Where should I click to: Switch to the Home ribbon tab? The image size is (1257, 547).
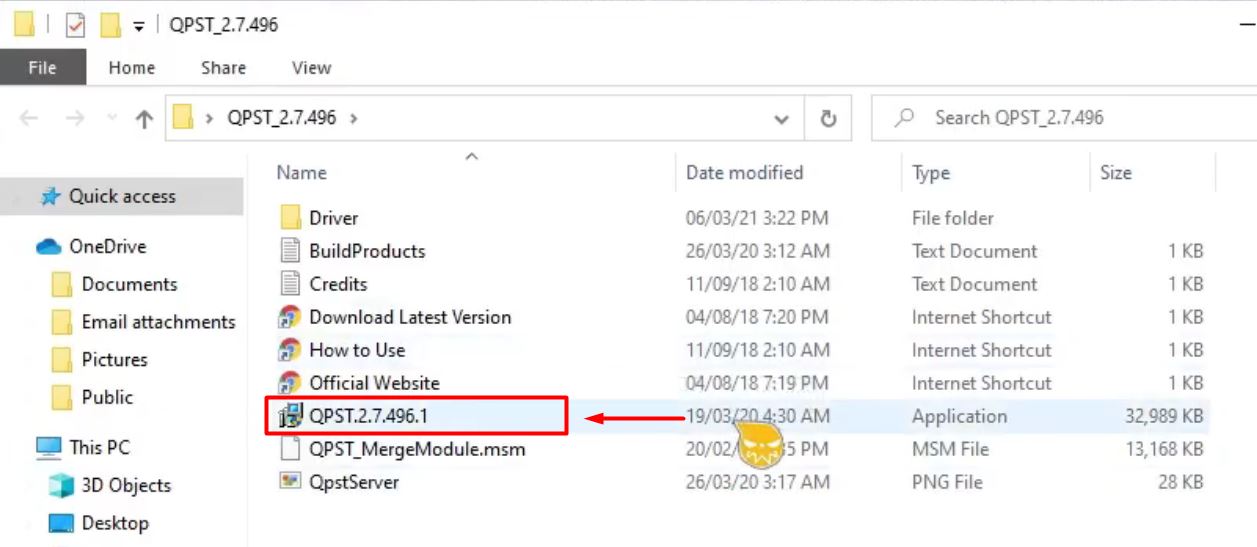[x=132, y=68]
